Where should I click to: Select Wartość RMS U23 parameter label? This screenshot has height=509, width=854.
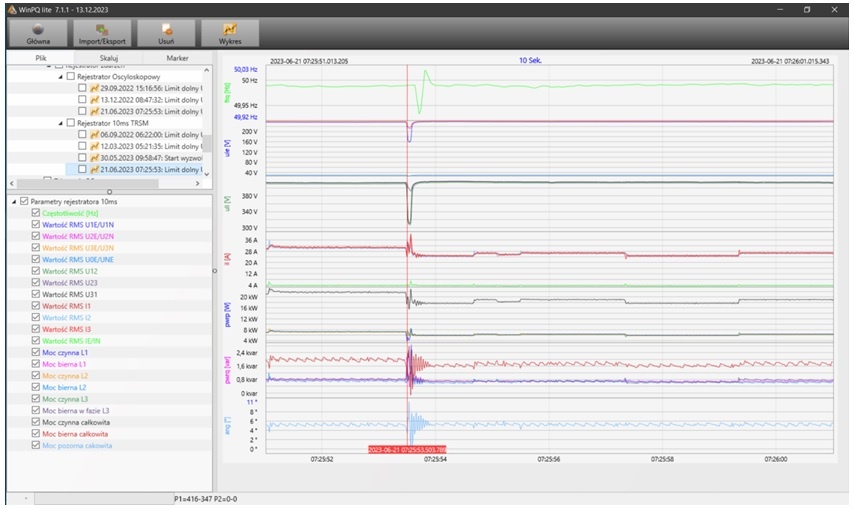pyautogui.click(x=70, y=283)
